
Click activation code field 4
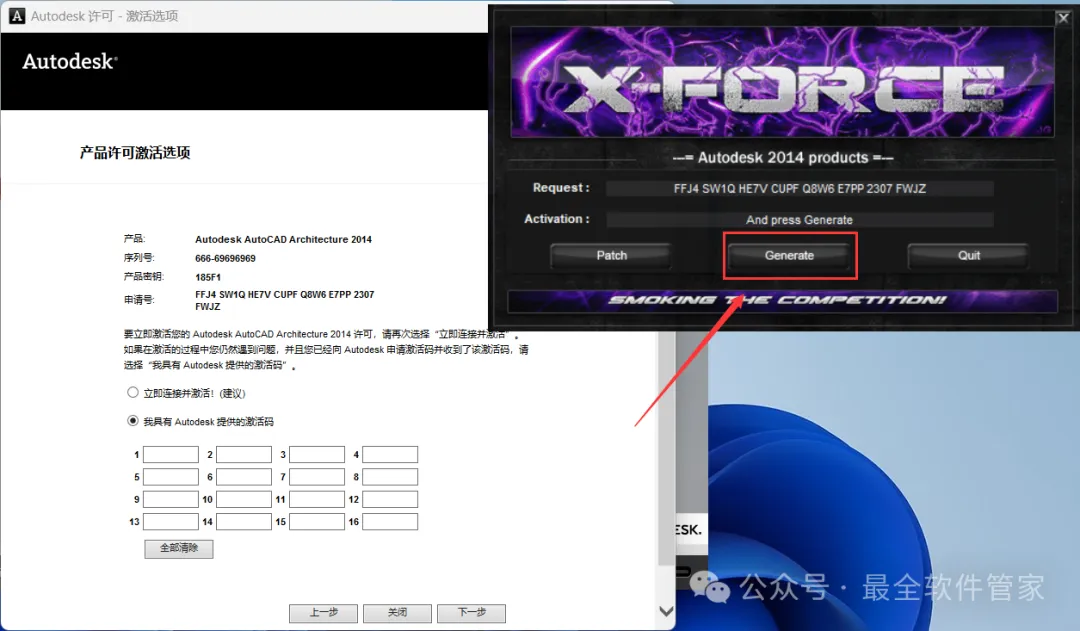(x=390, y=455)
